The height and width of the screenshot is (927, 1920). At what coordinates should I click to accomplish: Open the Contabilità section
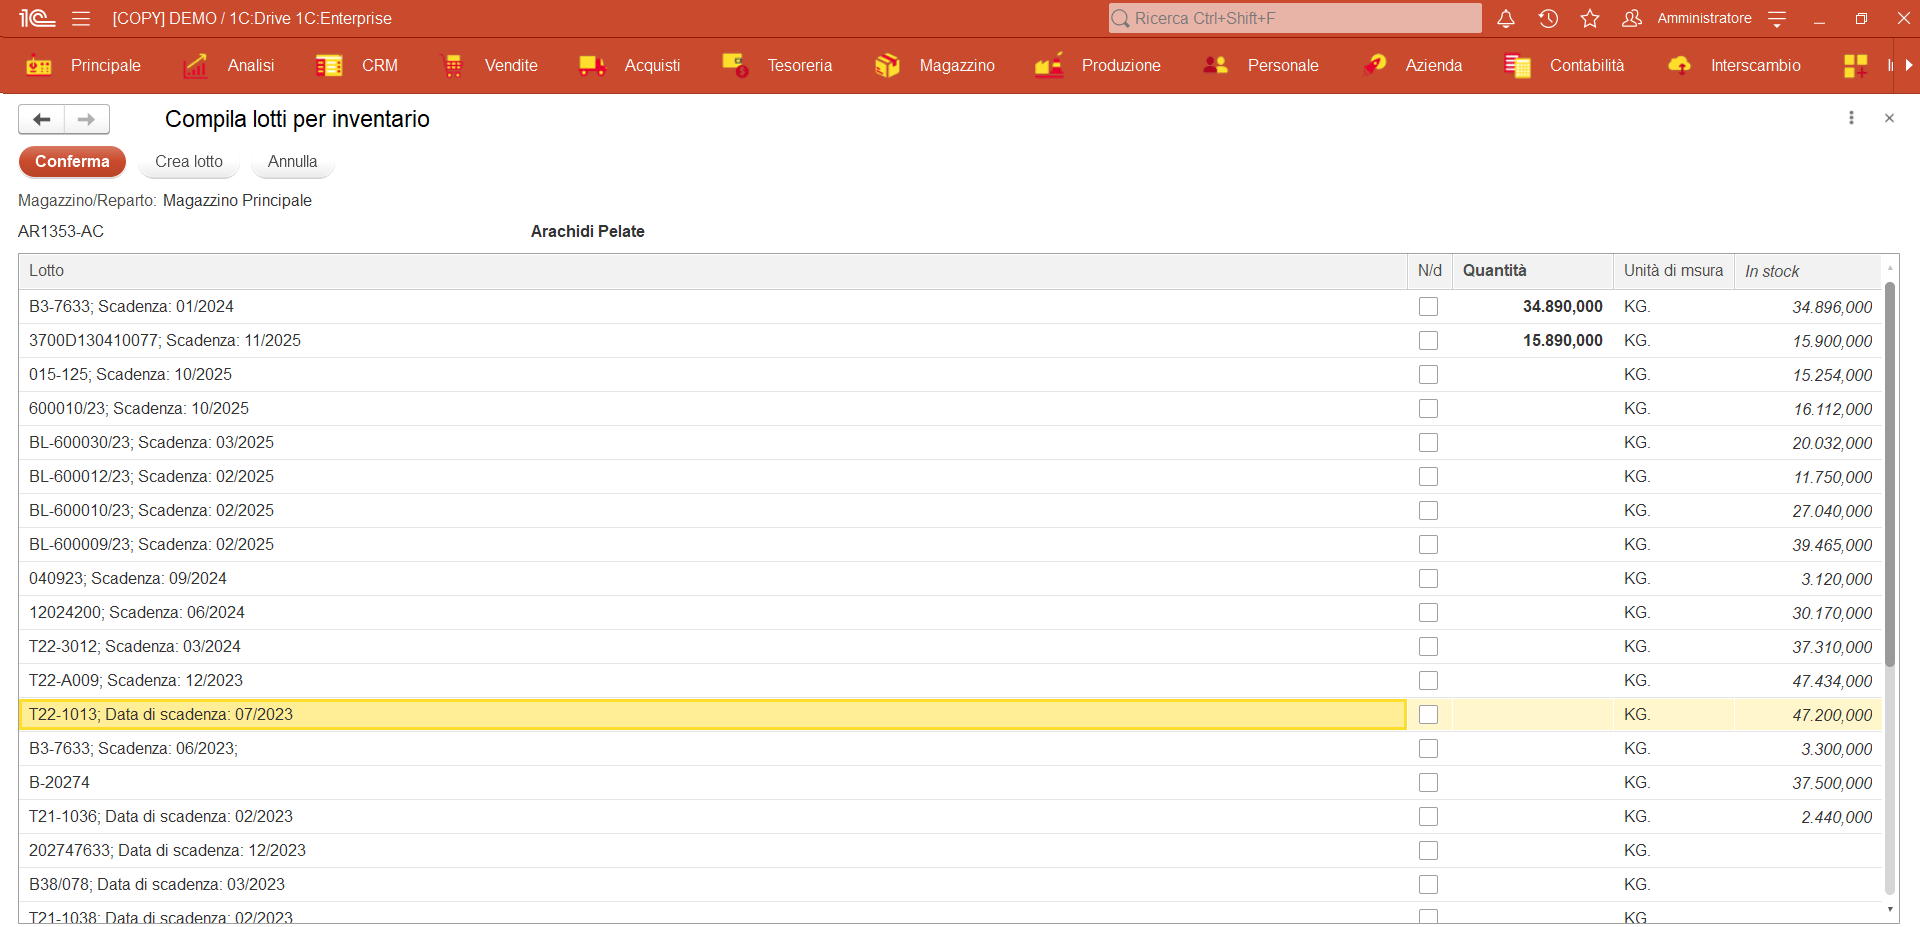coord(1587,65)
